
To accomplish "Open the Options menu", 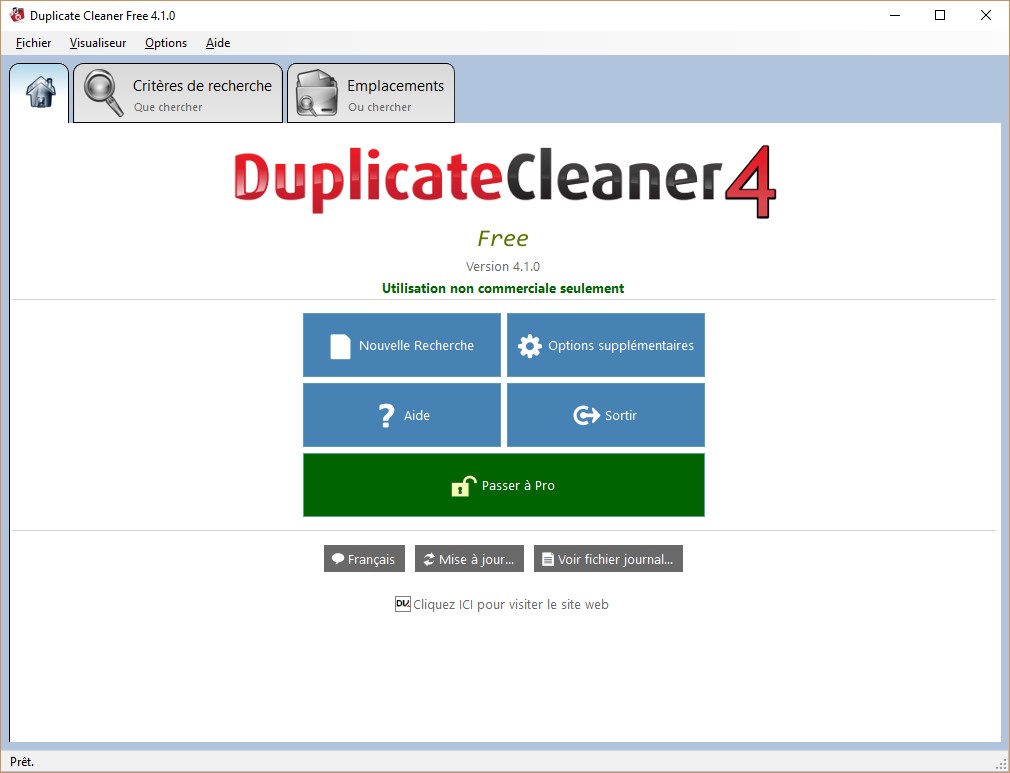I will 166,43.
